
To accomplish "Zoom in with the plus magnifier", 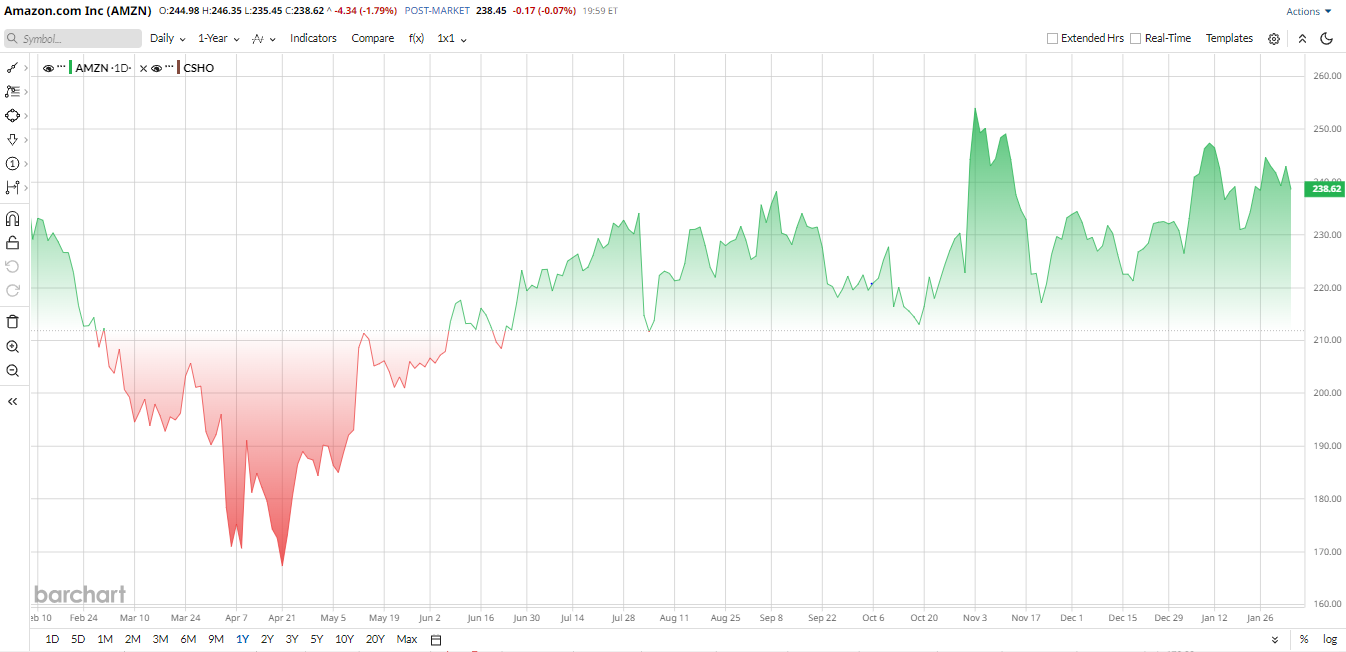I will point(12,346).
